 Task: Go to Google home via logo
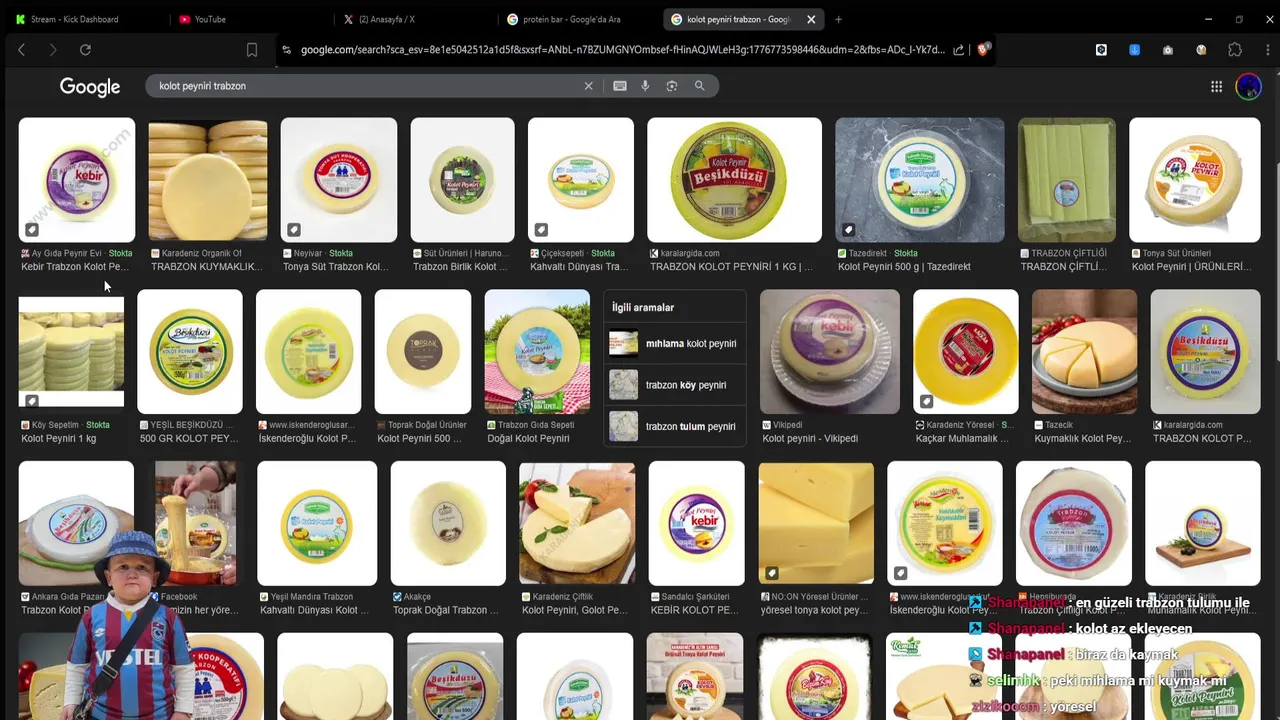tap(90, 87)
